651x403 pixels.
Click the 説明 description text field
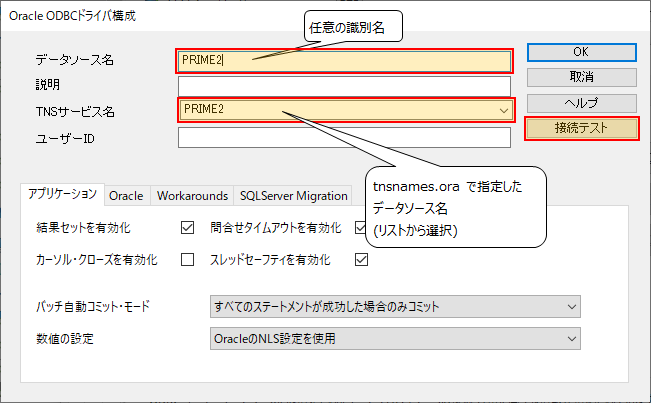344,86
